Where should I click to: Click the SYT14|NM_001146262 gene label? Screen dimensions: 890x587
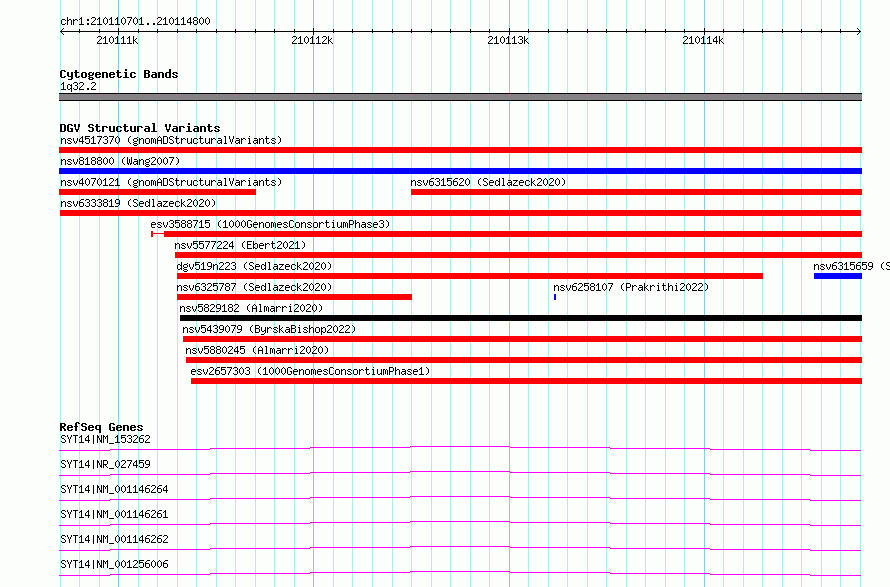(x=114, y=539)
